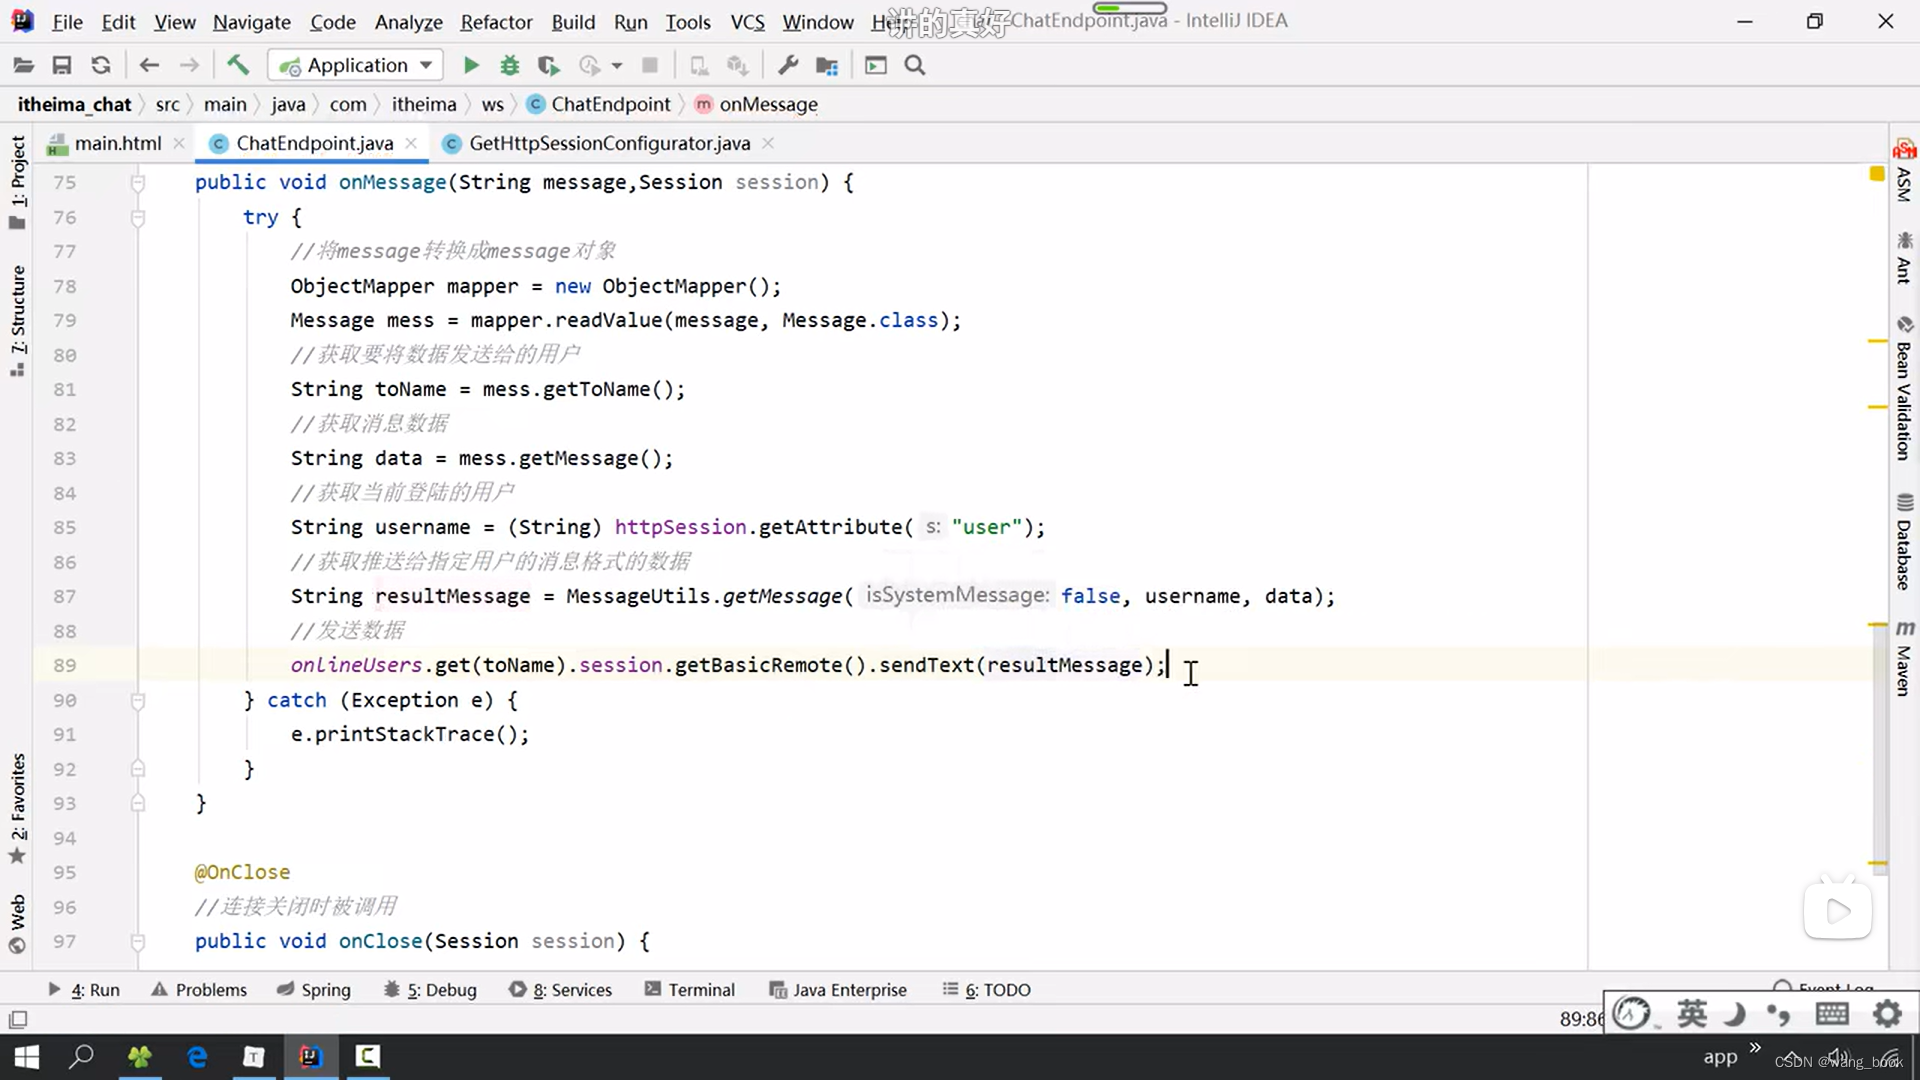Image resolution: width=1920 pixels, height=1080 pixels.
Task: Select the Build menu icon
Action: [572, 20]
